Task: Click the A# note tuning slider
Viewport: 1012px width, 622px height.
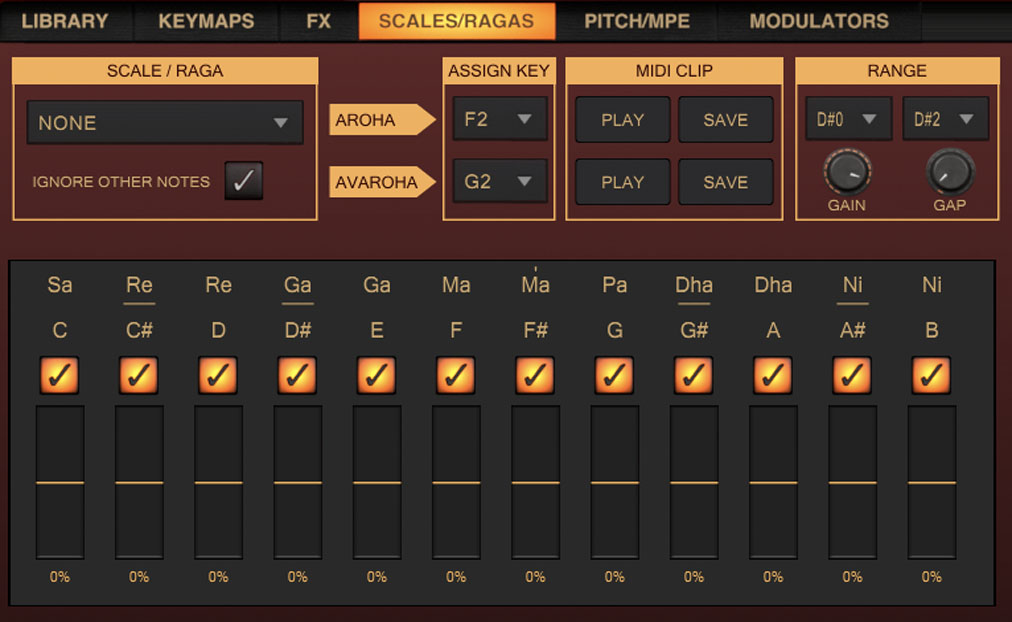Action: (853, 482)
